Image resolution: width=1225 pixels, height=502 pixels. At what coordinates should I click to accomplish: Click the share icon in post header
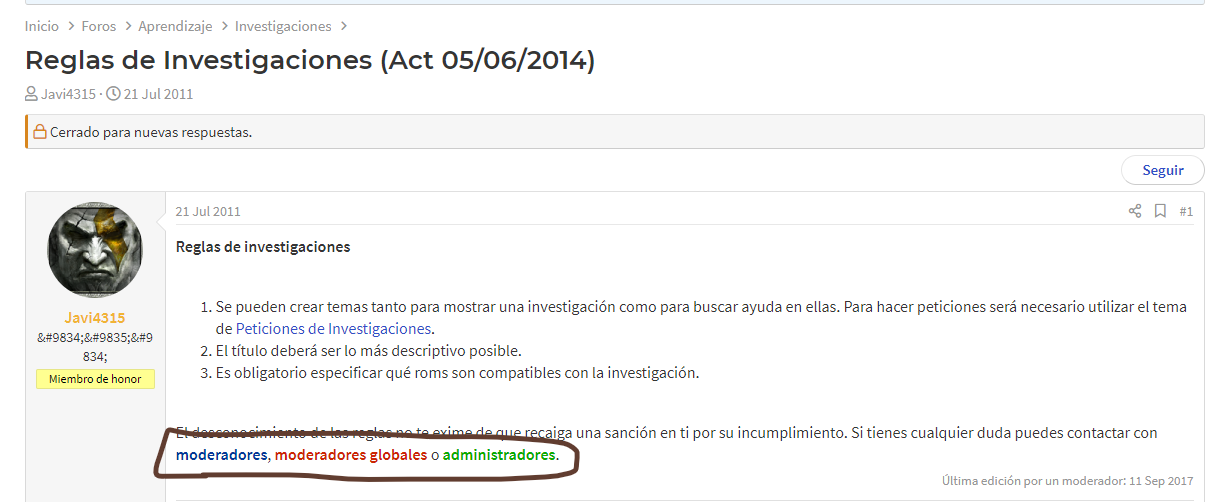1135,211
